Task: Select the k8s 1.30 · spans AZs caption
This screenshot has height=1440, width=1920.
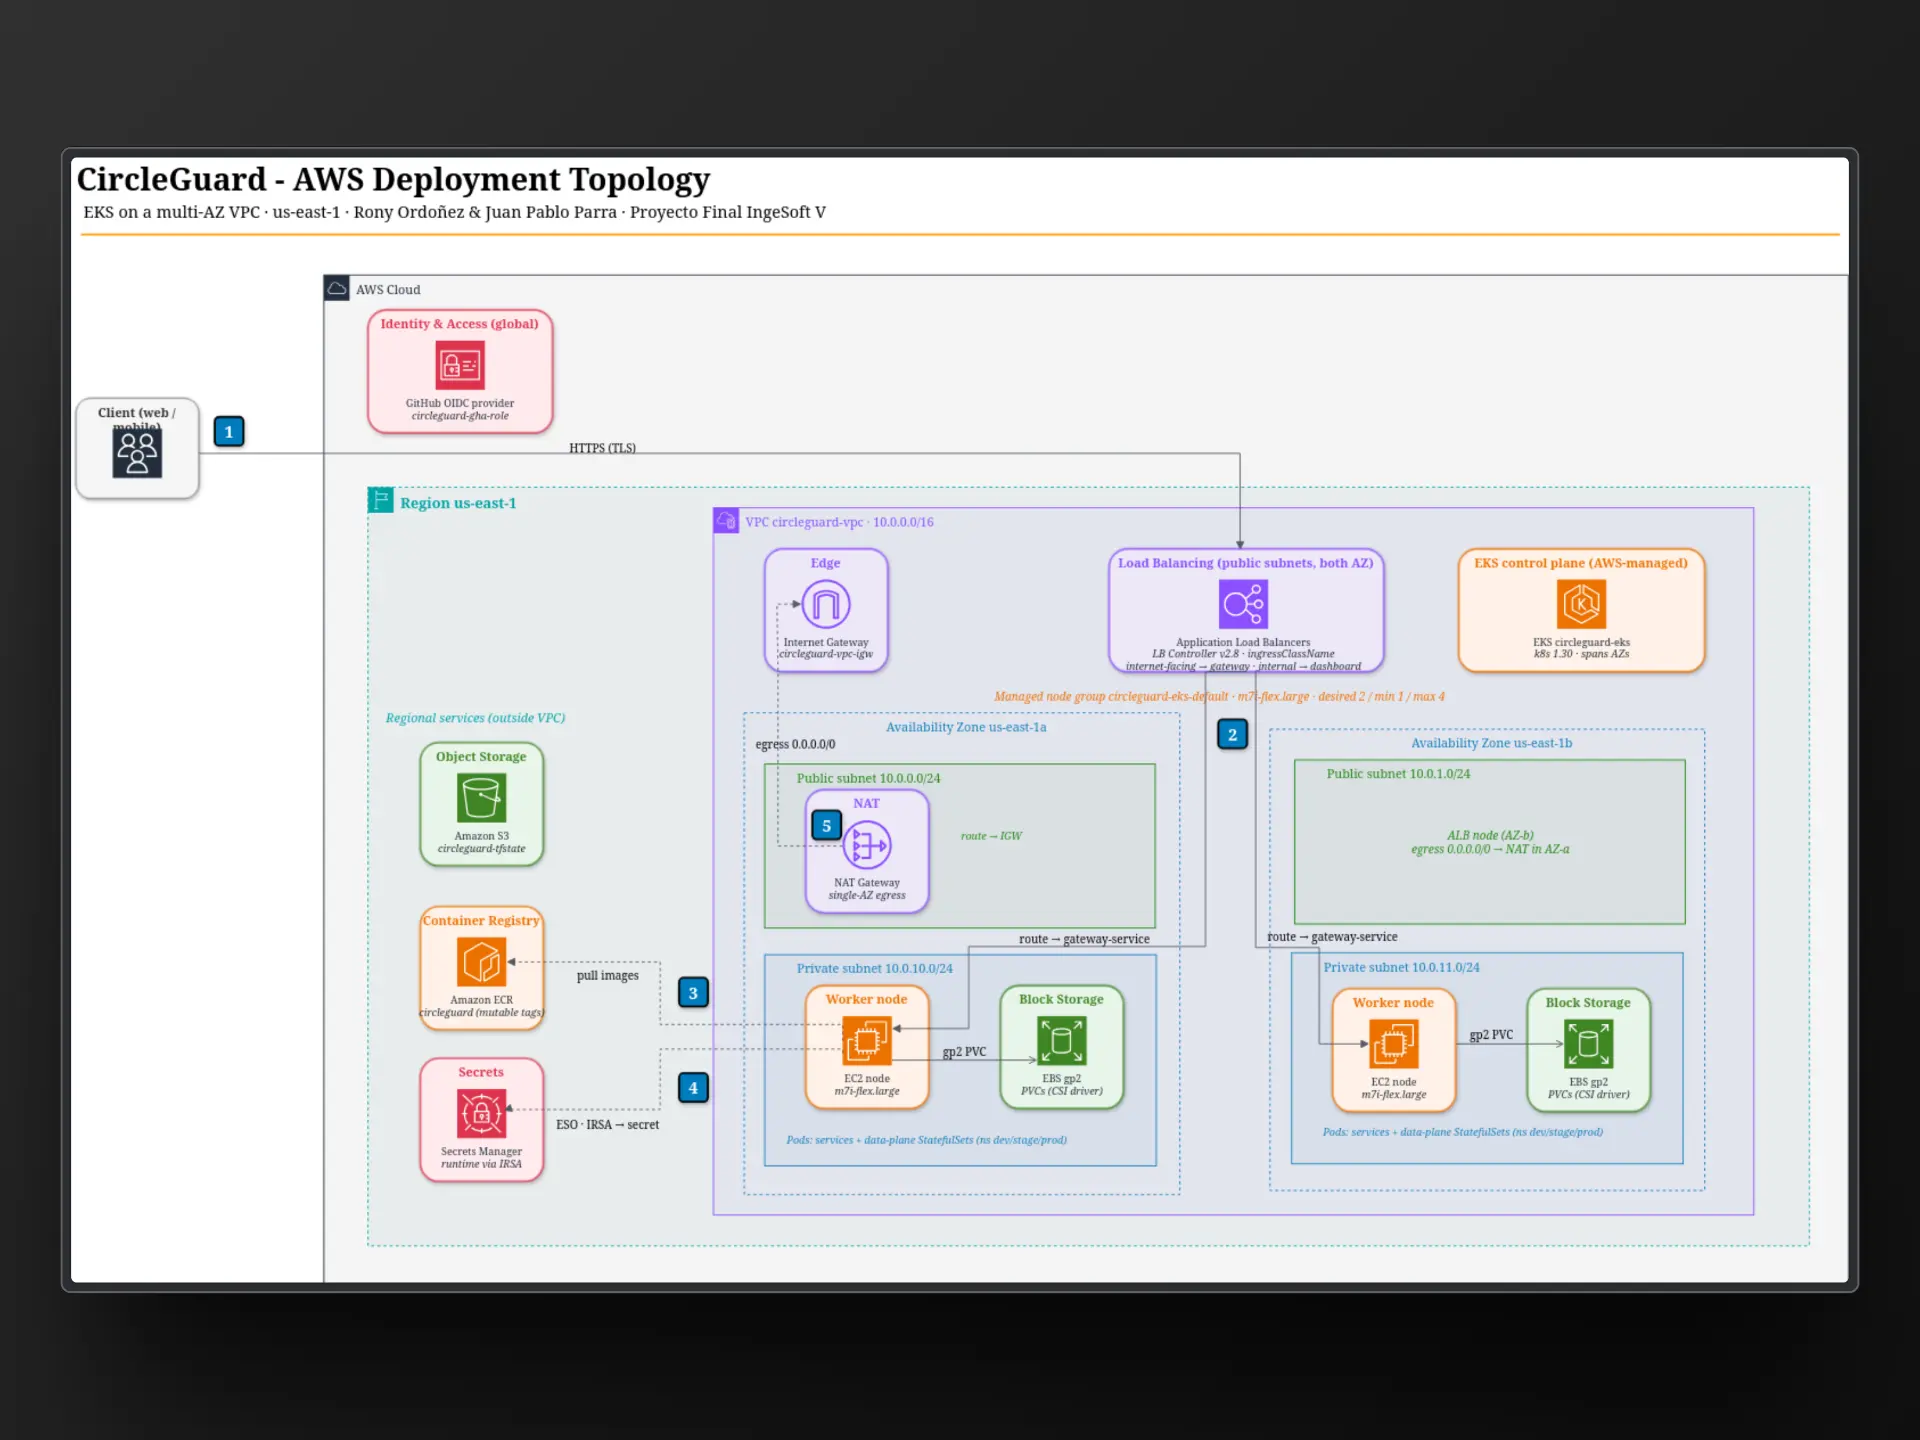Action: (x=1581, y=654)
